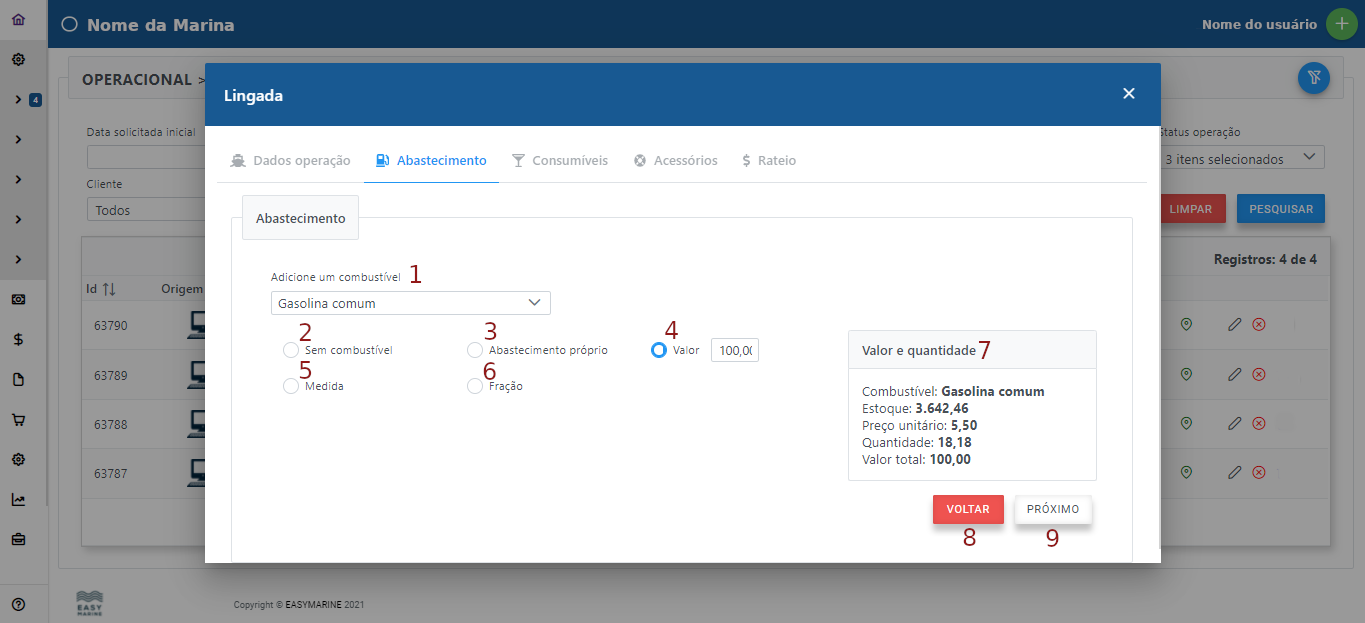Click the Valor amount input field
Screen dimensions: 1365x623
click(x=734, y=350)
